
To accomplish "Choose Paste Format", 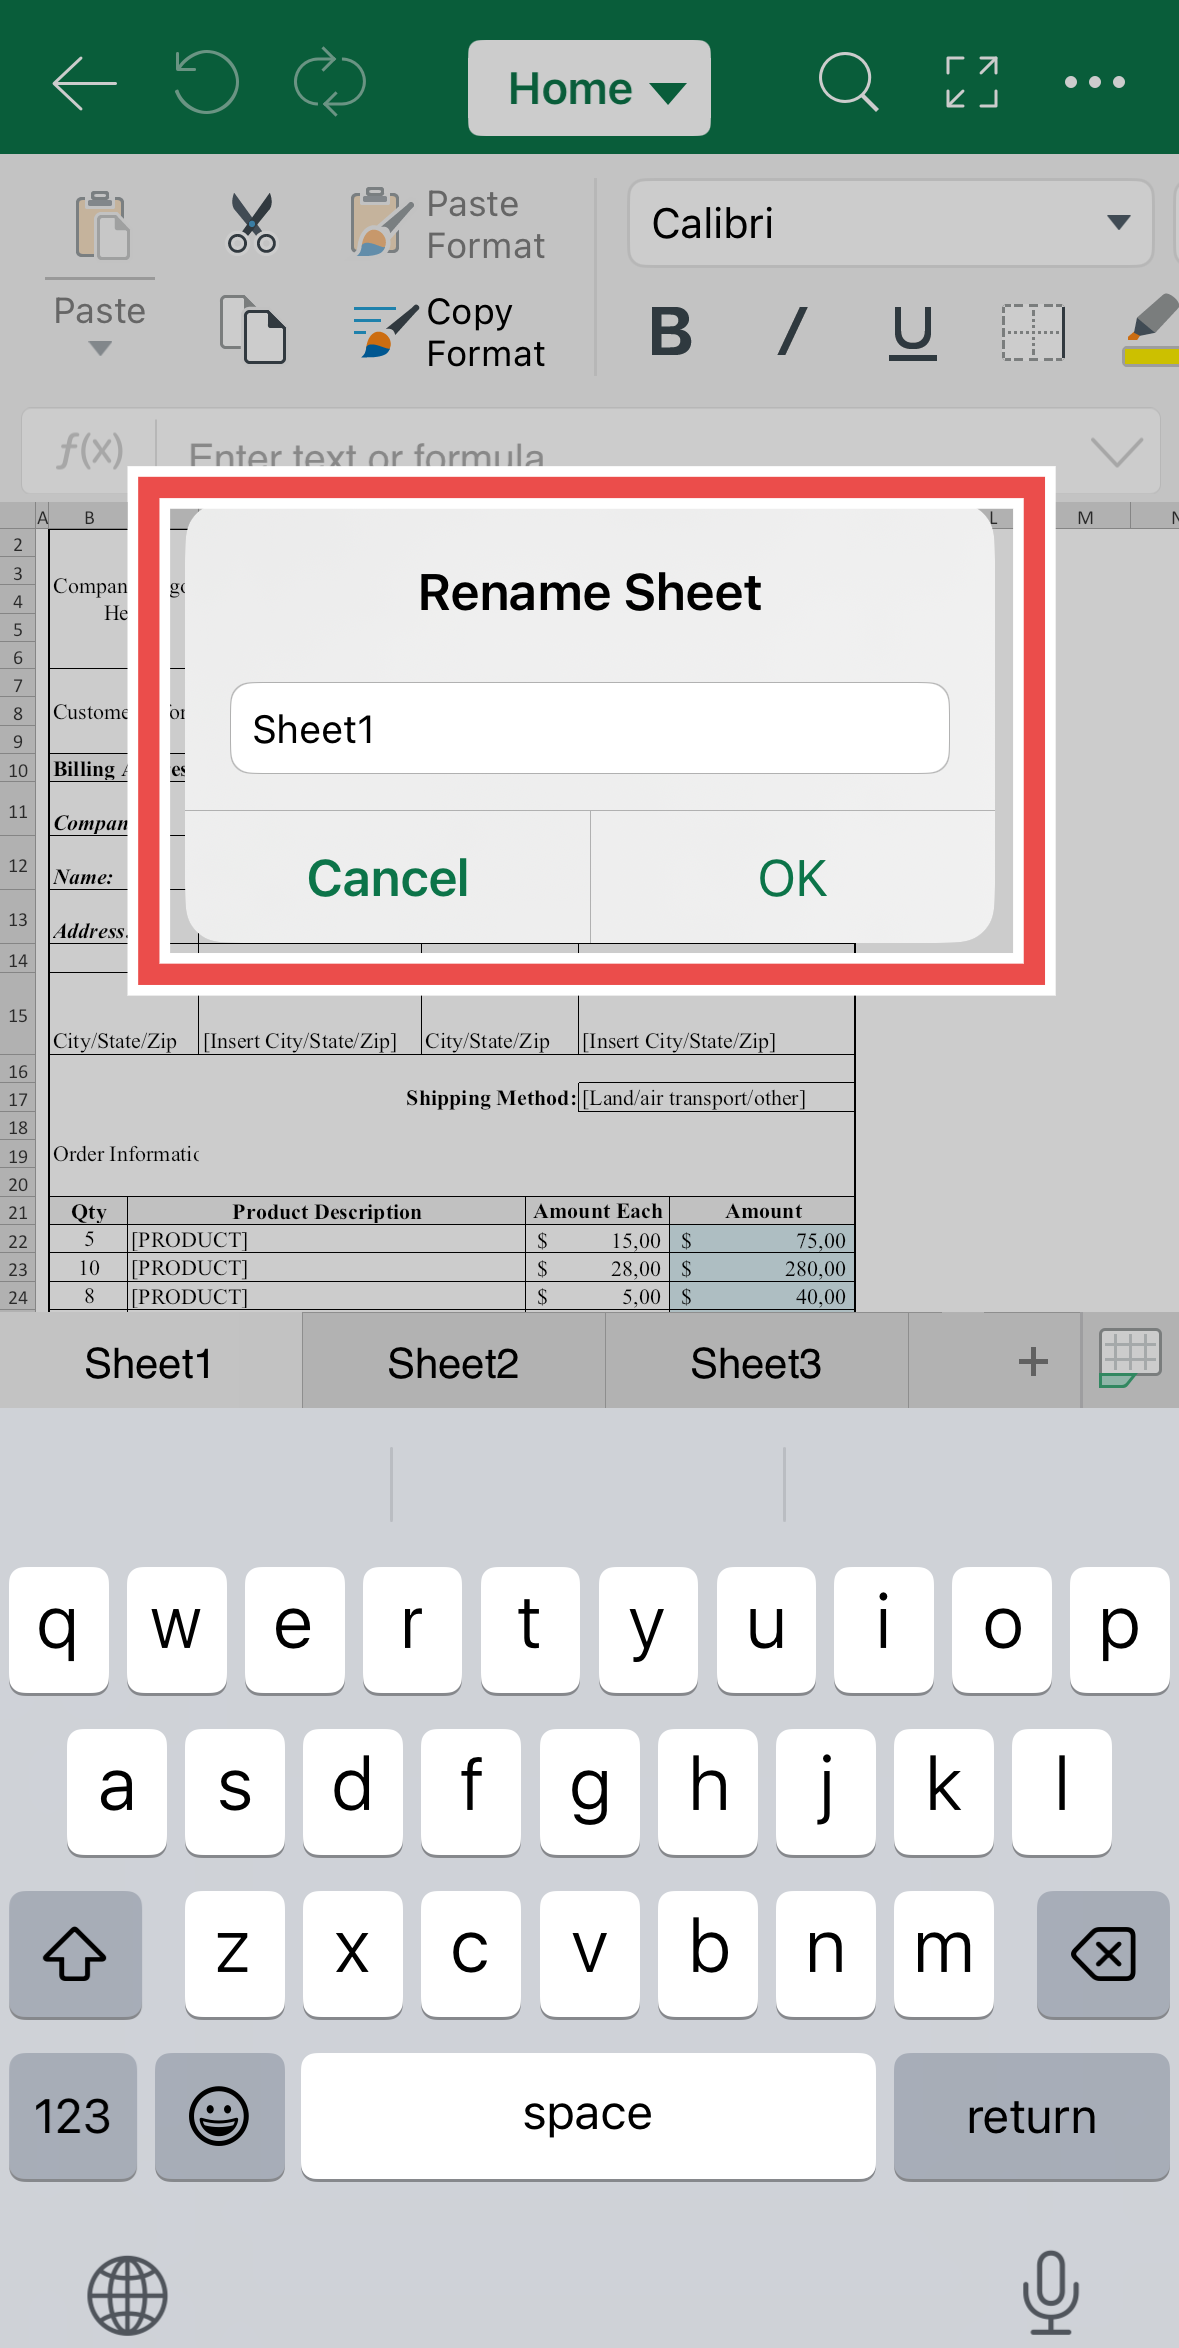I will pyautogui.click(x=448, y=224).
